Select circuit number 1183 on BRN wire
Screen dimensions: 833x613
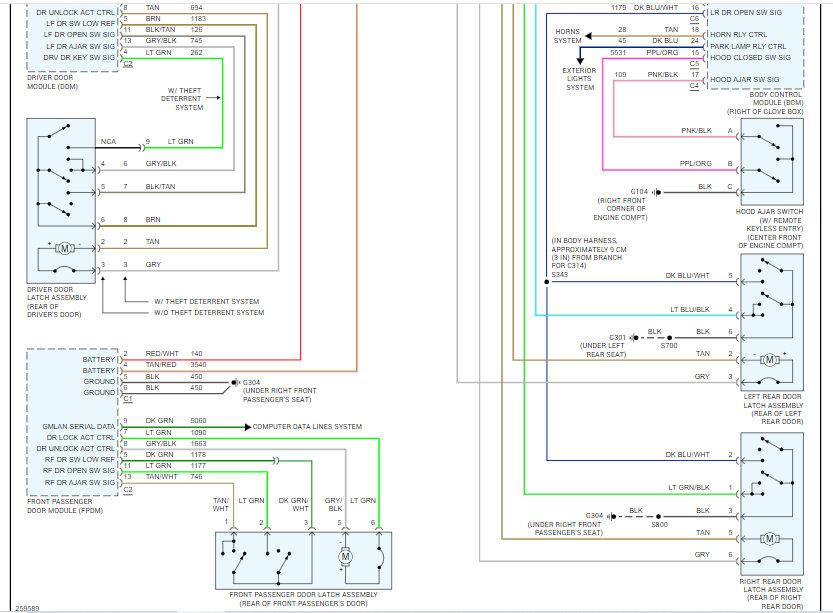pyautogui.click(x=198, y=19)
